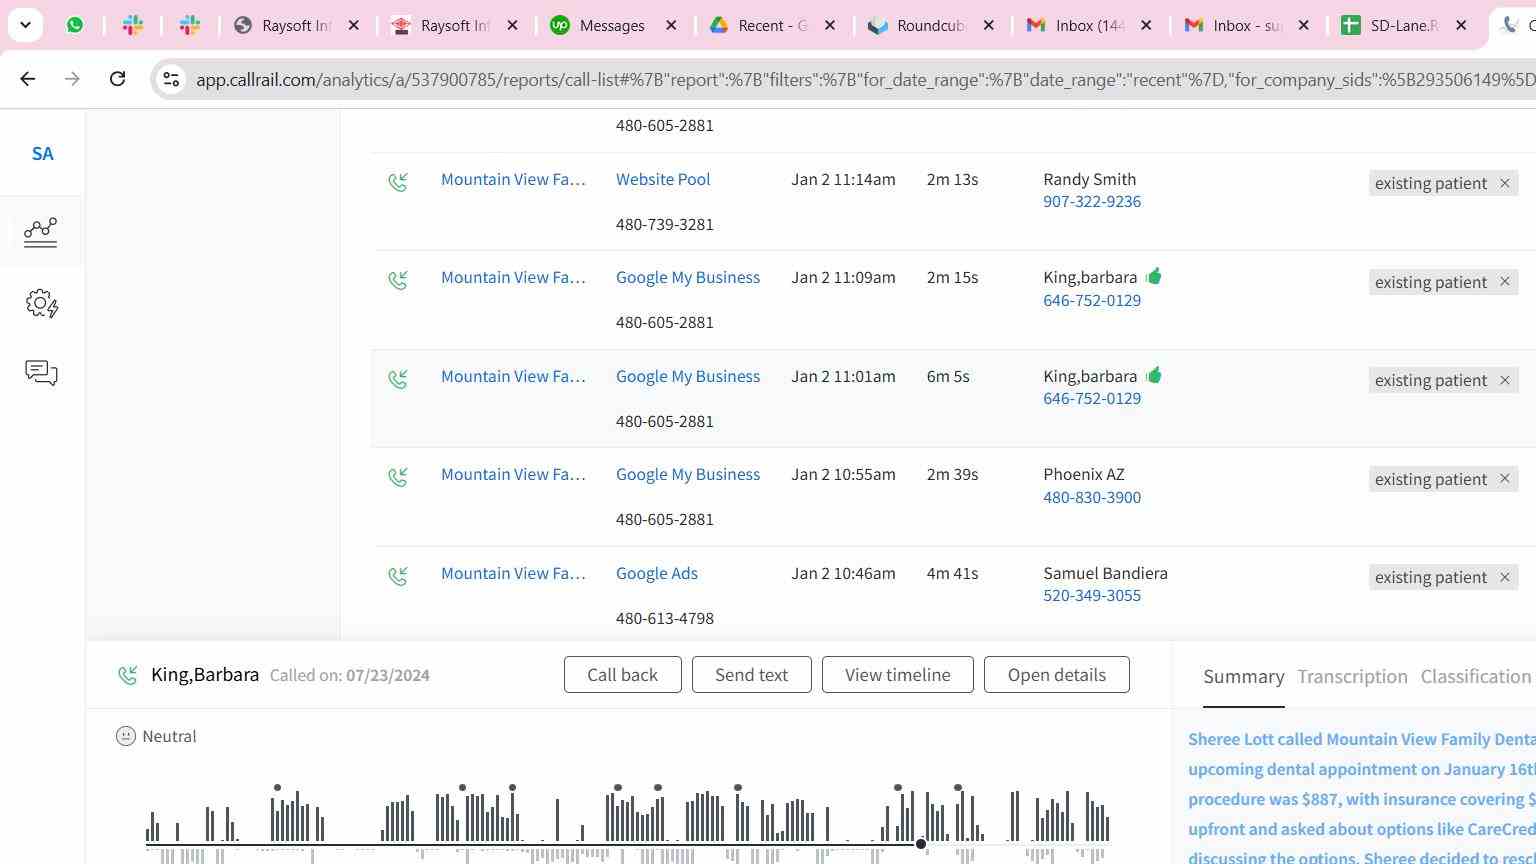Click the 6m 5s call duration
Viewport: 1536px width, 864px height.
[x=948, y=376]
